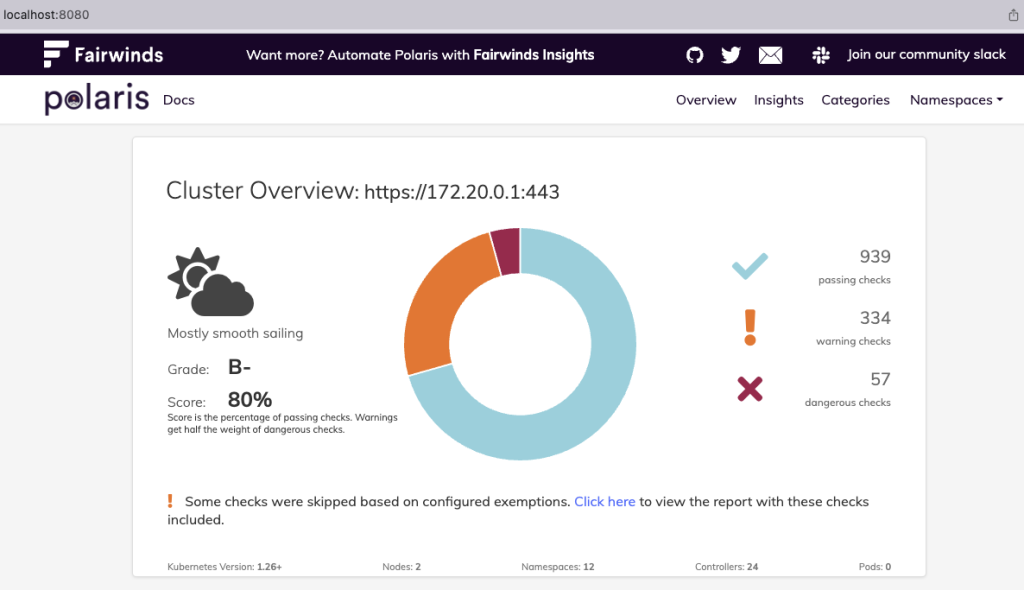Open the GitHub icon link
Viewport: 1024px width, 590px height.
pyautogui.click(x=695, y=55)
